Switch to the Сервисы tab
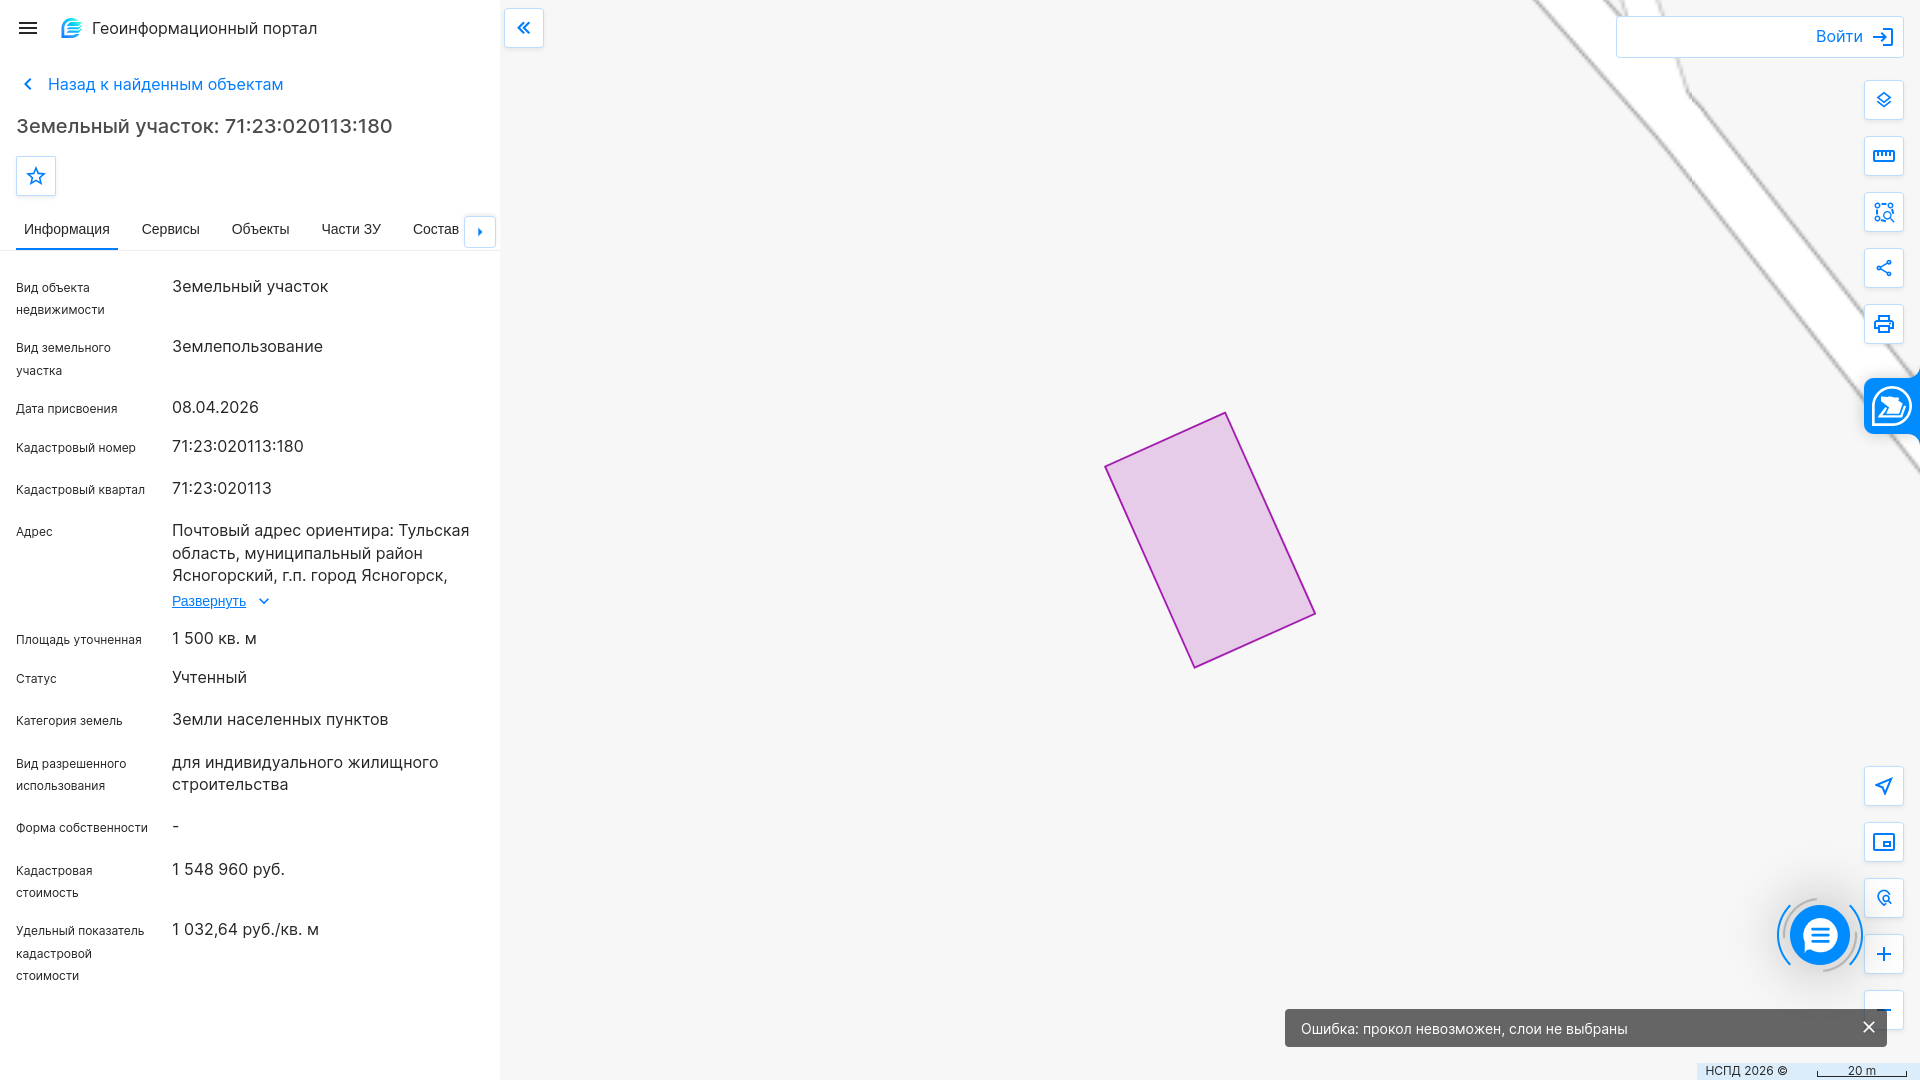The image size is (1920, 1080). point(171,229)
